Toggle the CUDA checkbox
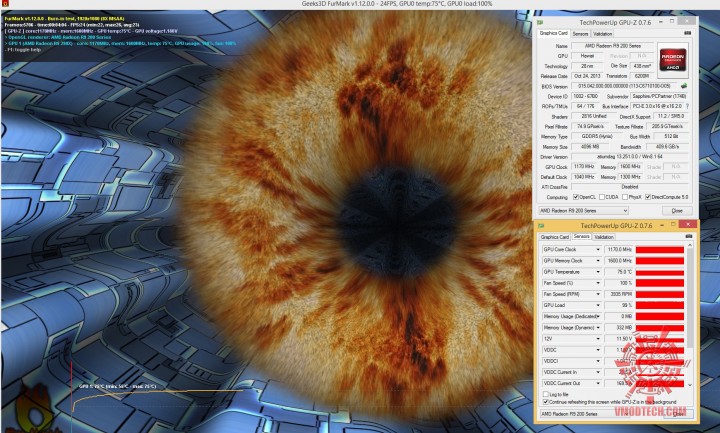Viewport: 720px width, 433px height. 602,197
